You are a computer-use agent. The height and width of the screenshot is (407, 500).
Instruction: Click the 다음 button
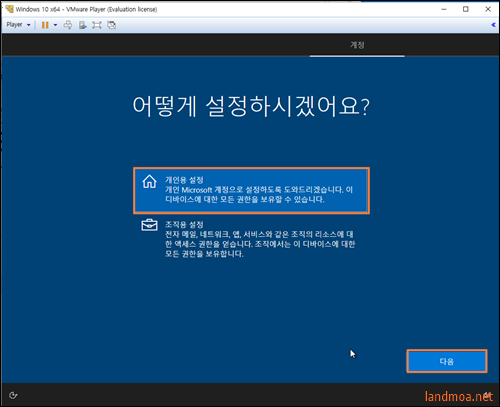coord(447,361)
